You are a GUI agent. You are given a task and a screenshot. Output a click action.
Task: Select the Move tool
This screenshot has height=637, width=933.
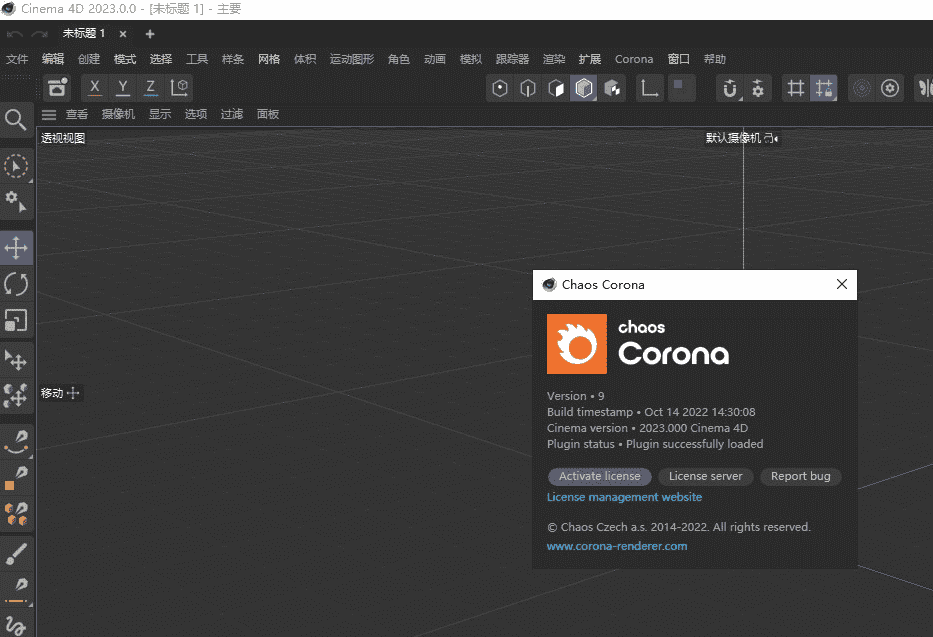point(17,247)
